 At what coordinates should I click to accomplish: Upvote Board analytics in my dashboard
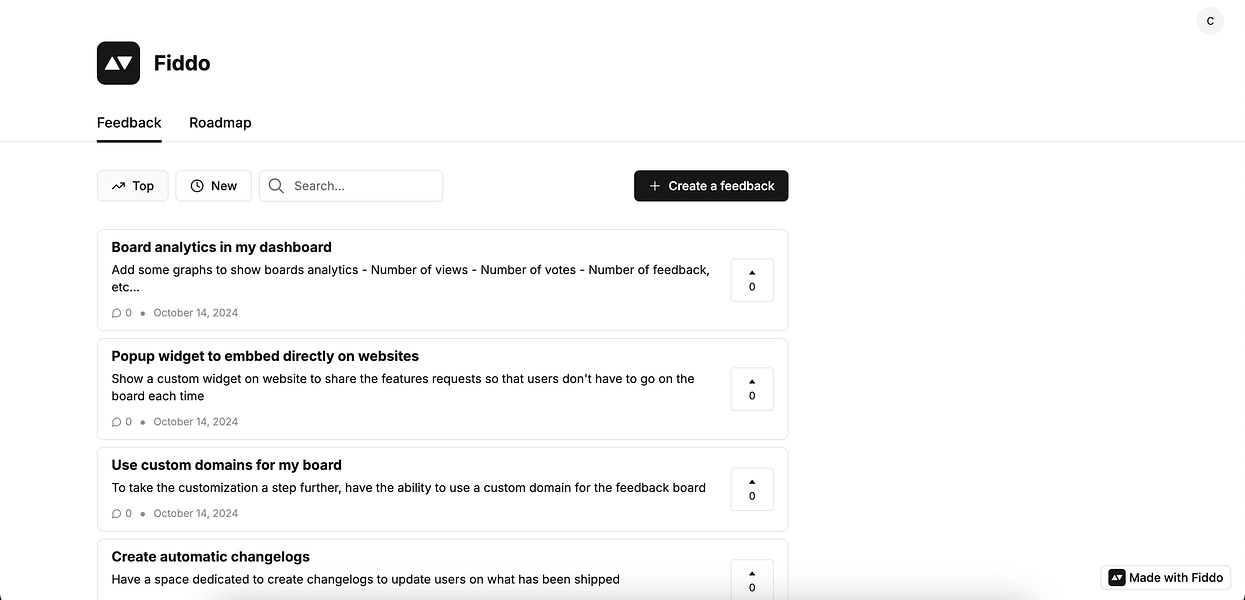tap(752, 280)
